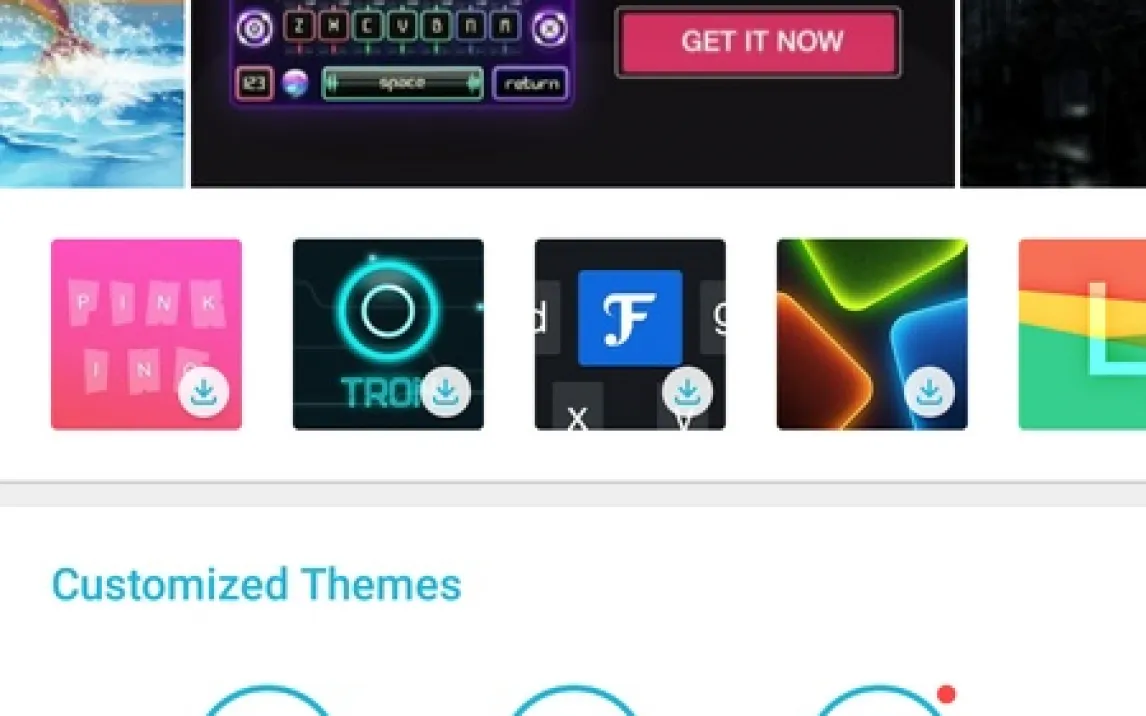Download the neon shapes theme
Image resolution: width=1146 pixels, height=716 pixels.
click(929, 392)
